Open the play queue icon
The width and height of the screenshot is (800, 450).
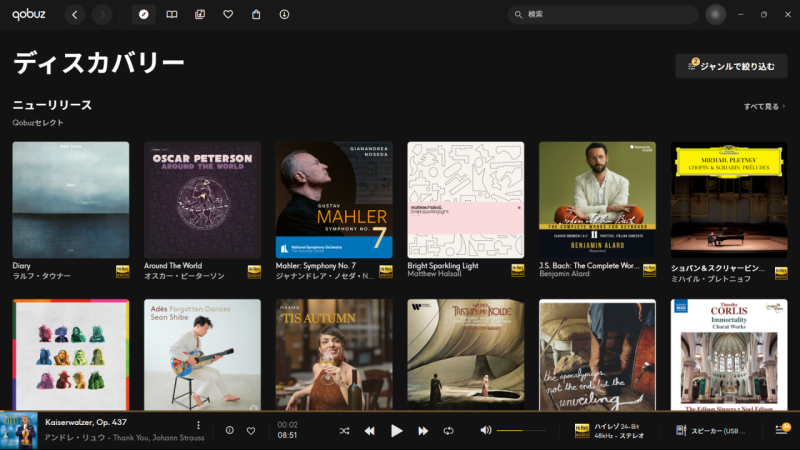click(782, 430)
